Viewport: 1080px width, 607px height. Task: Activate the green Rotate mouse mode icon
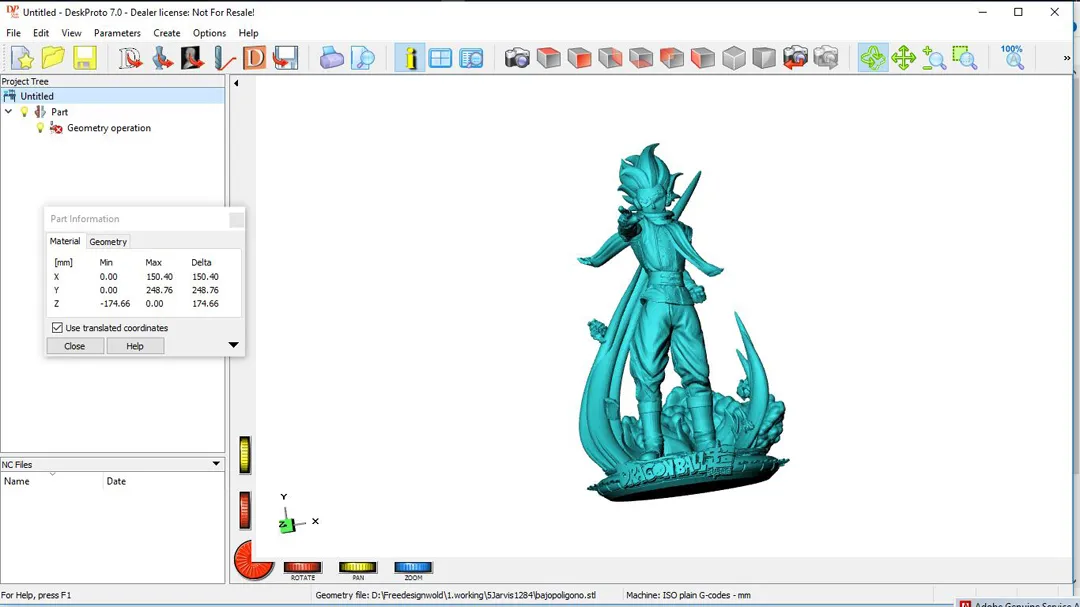(x=873, y=58)
